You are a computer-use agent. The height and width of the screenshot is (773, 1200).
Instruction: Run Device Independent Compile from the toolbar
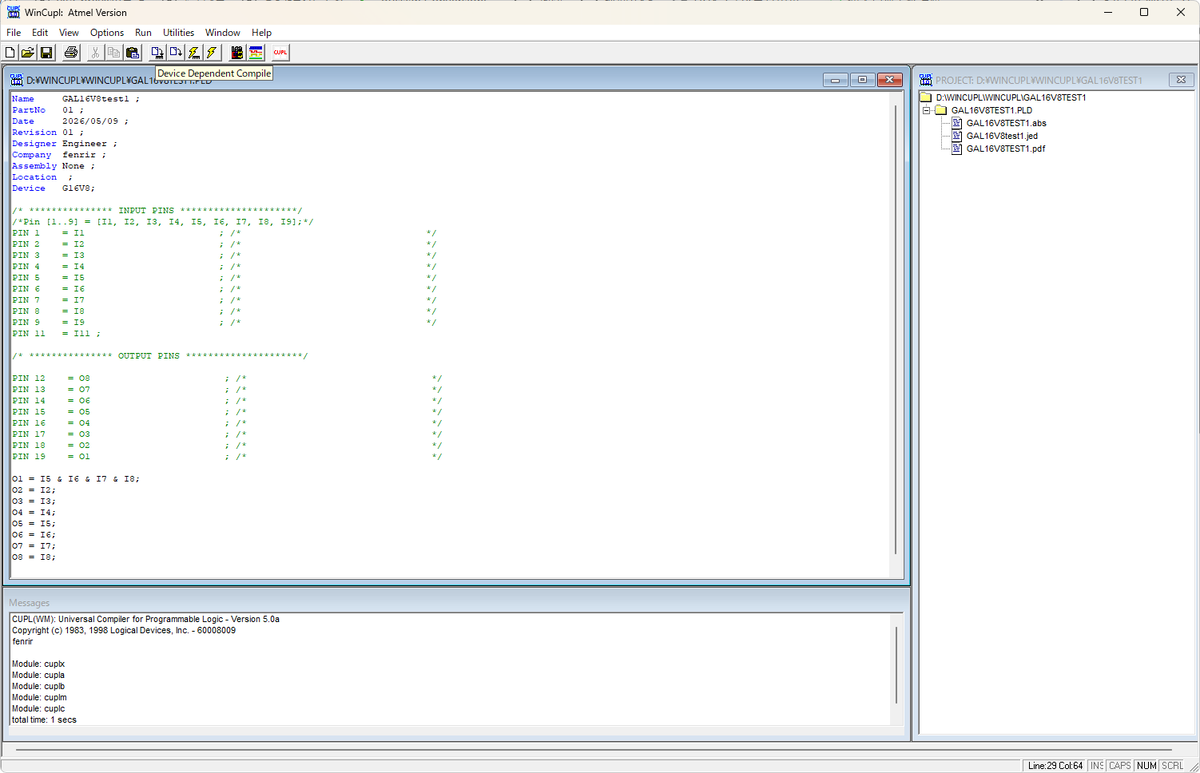point(176,52)
